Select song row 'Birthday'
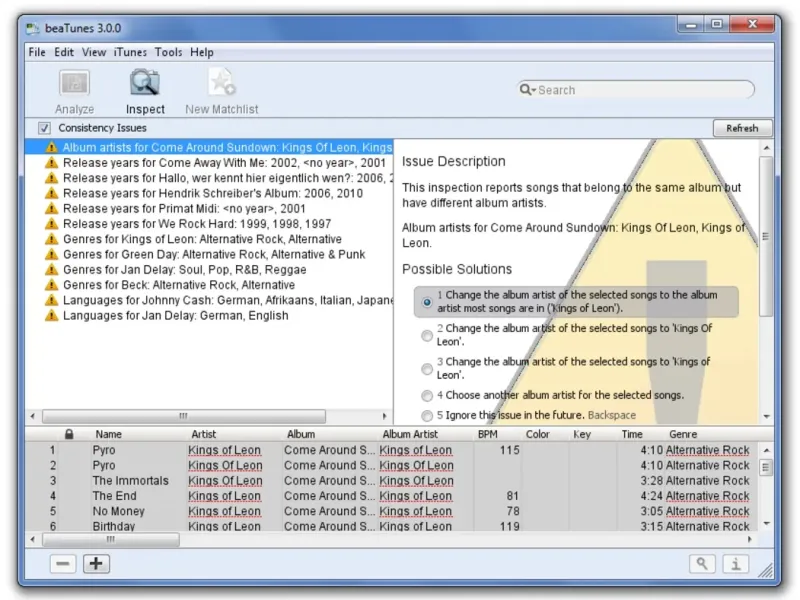800x600 pixels. (392, 526)
